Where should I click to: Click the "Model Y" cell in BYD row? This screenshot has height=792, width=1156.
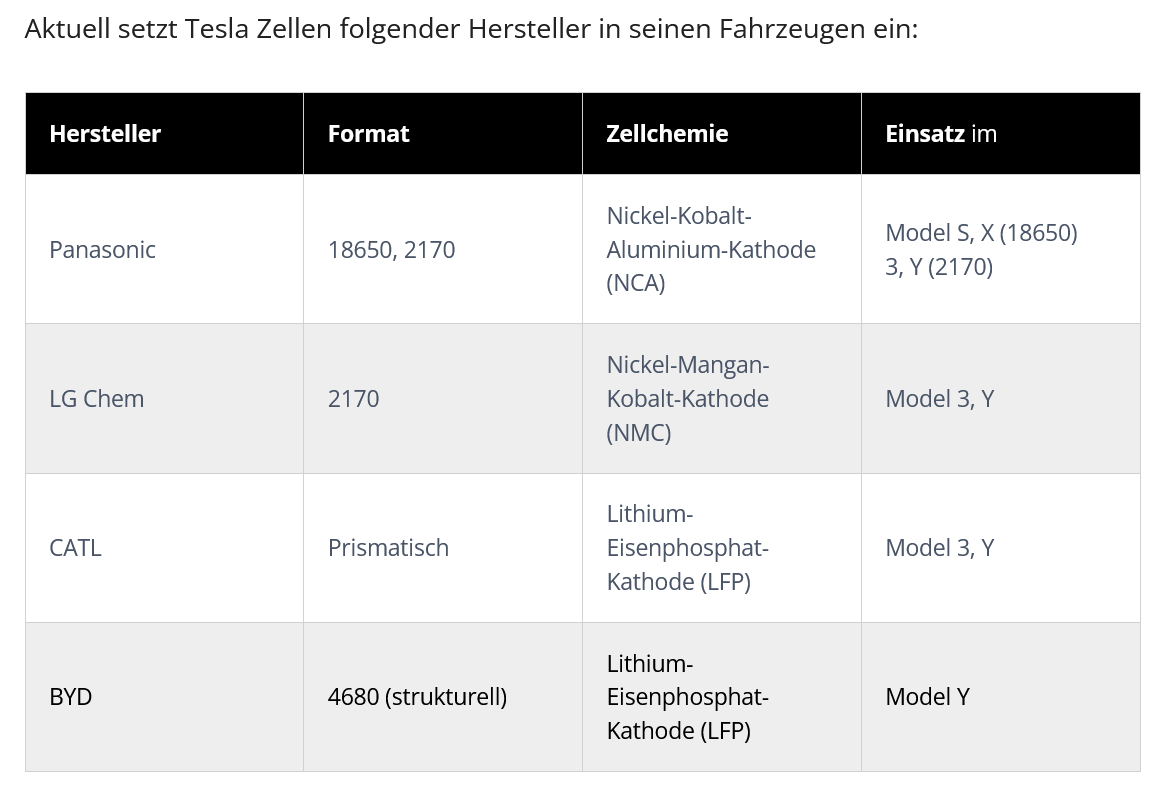tap(927, 696)
